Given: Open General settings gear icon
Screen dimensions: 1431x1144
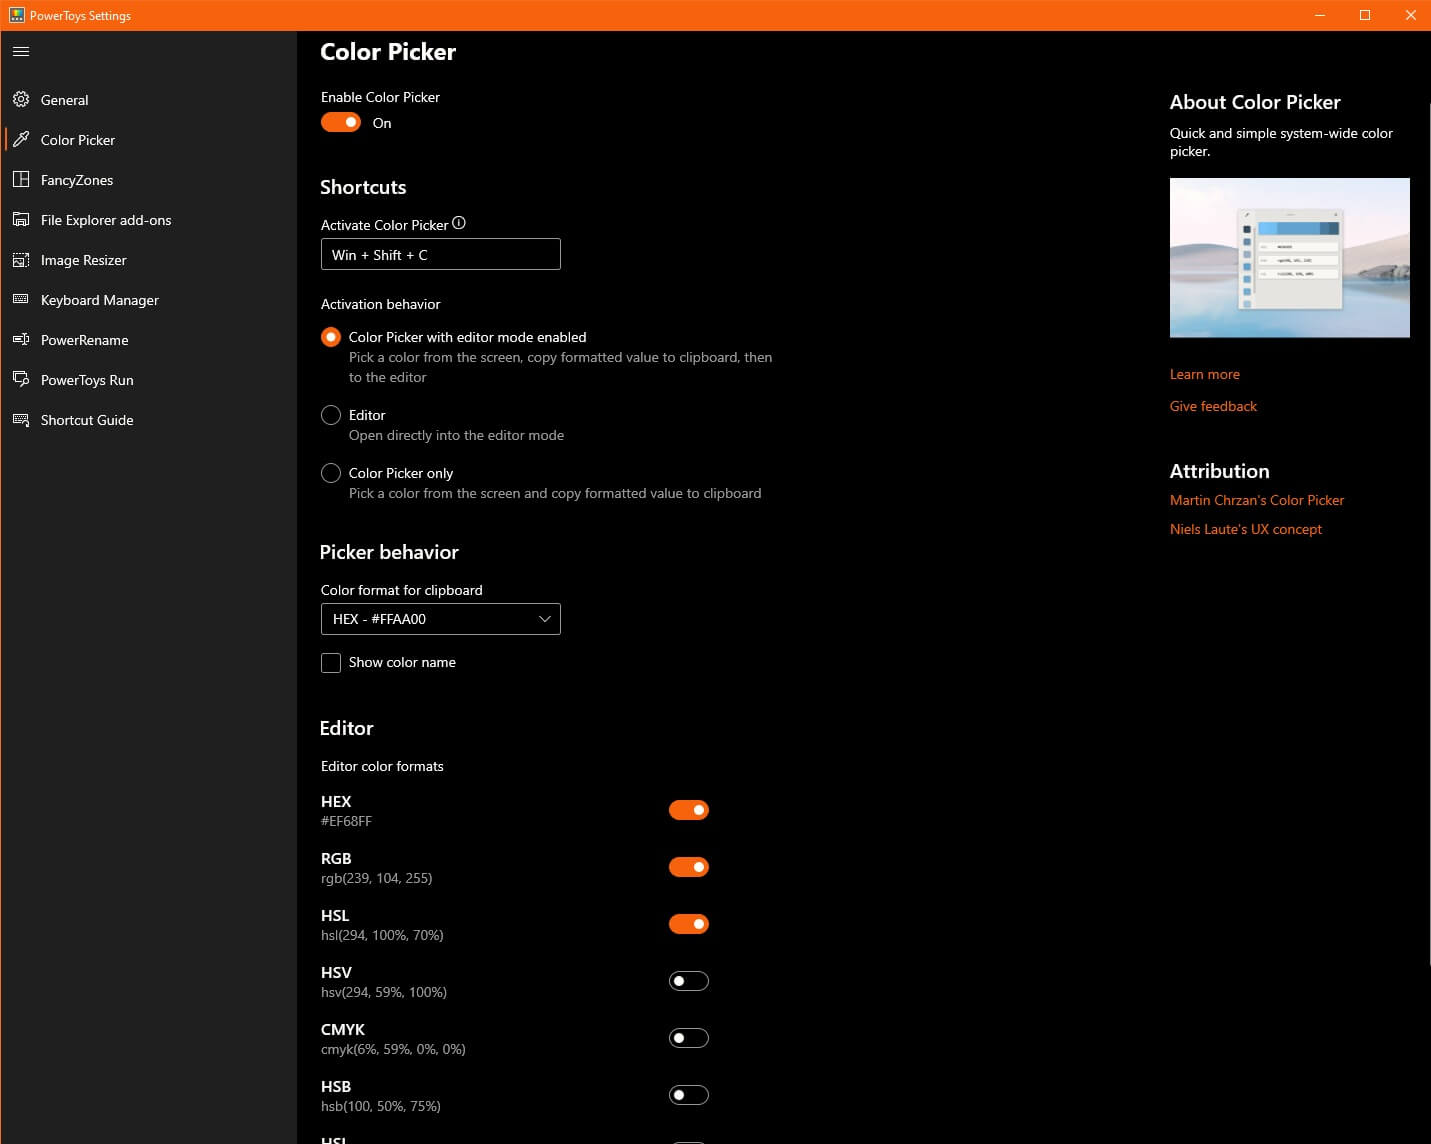Looking at the screenshot, I should 21,100.
